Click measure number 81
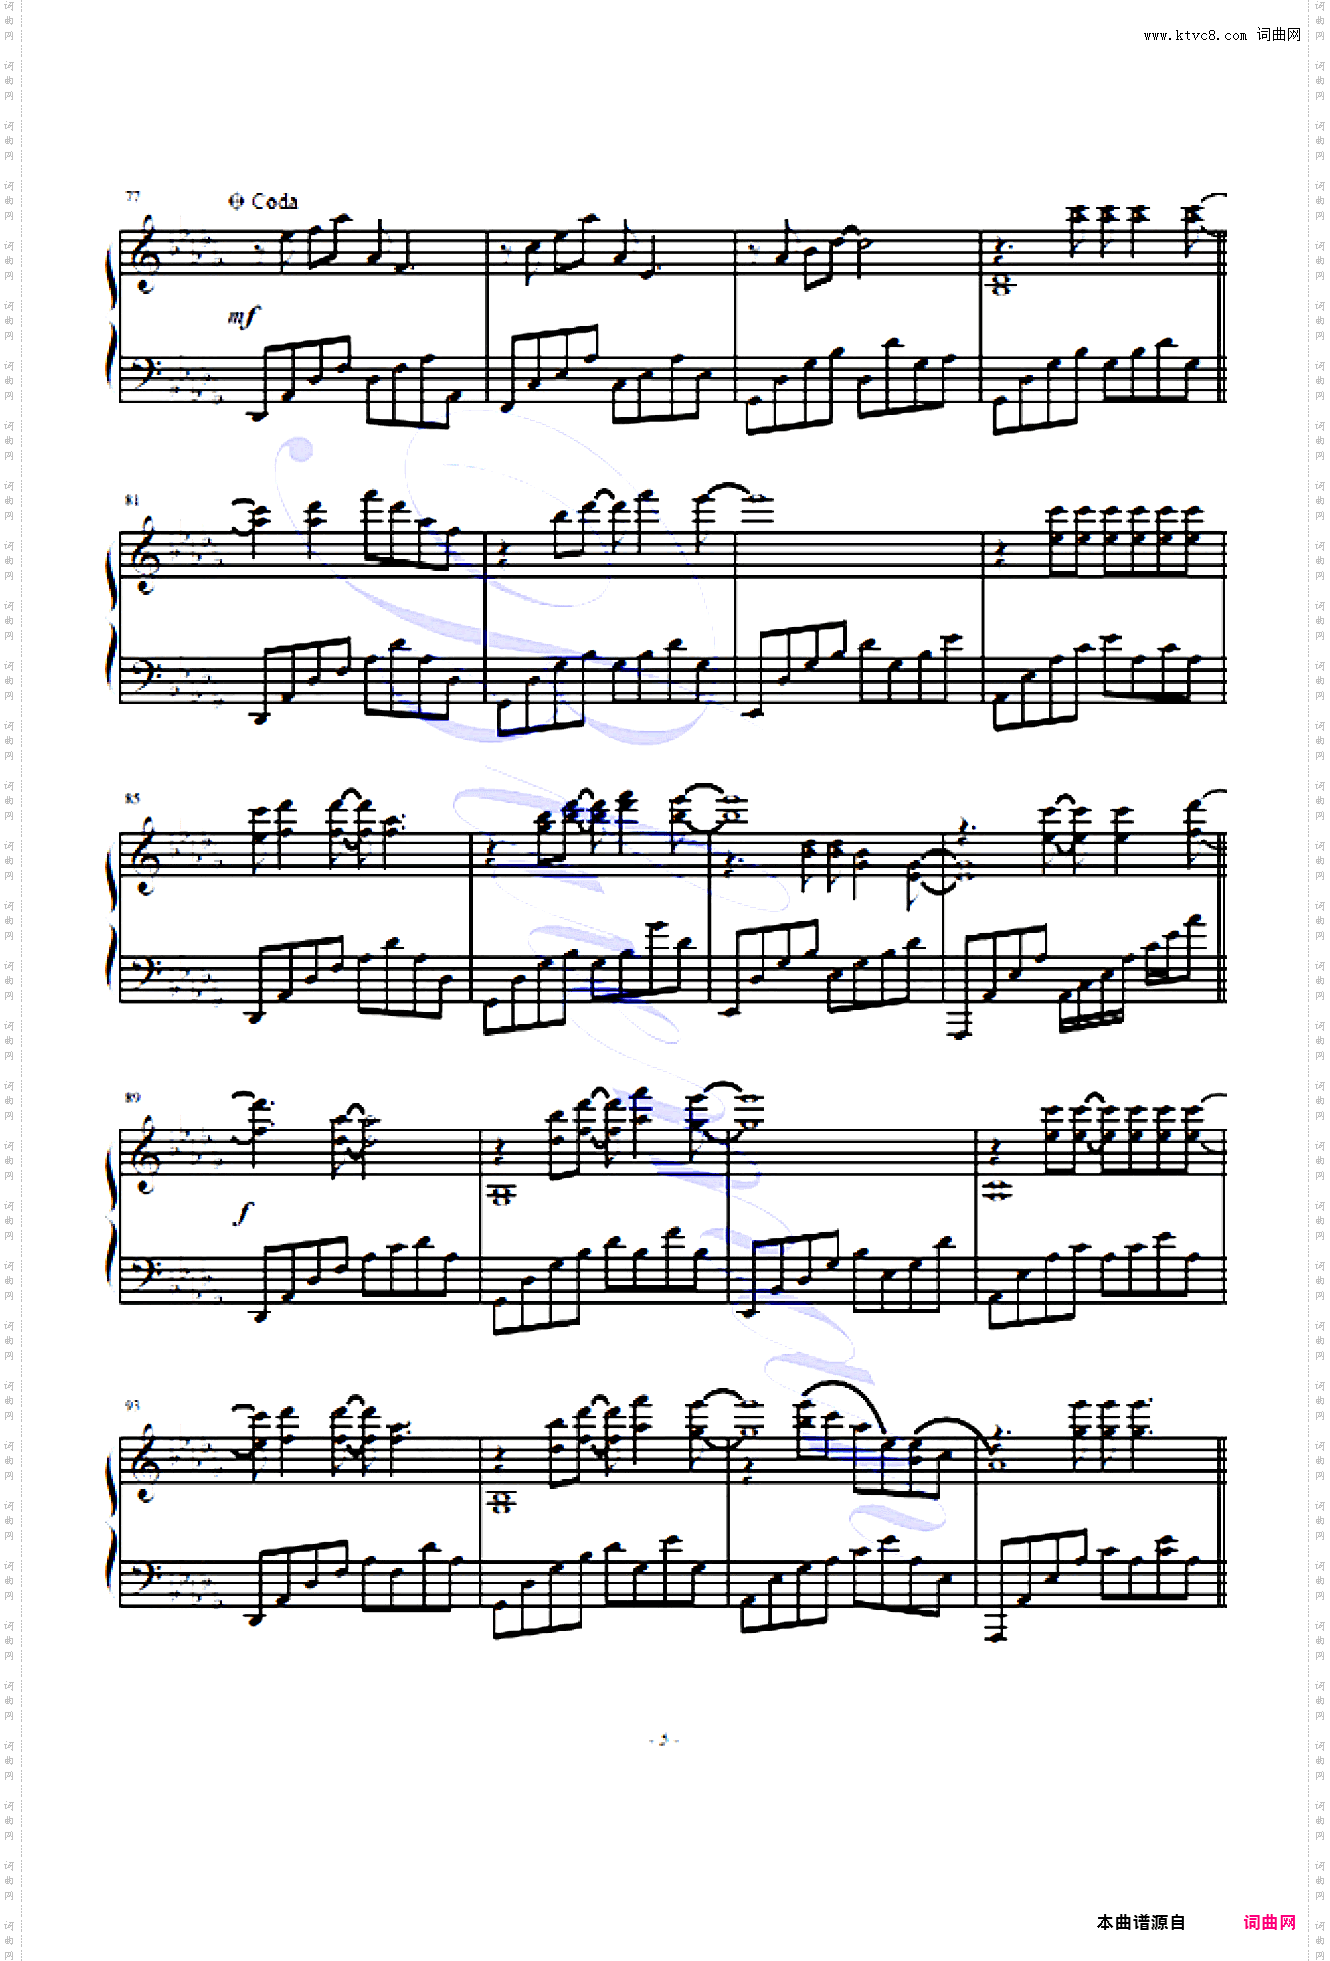 (x=132, y=499)
